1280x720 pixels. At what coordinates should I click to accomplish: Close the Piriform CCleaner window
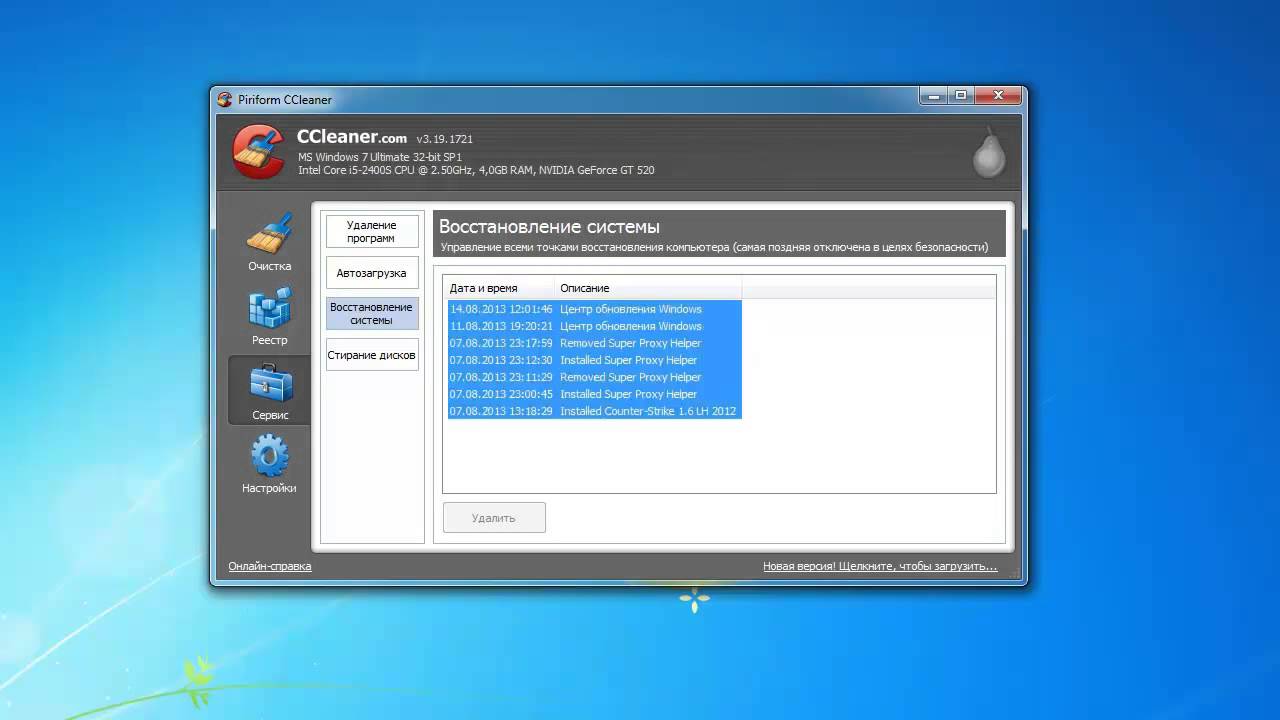coord(997,96)
